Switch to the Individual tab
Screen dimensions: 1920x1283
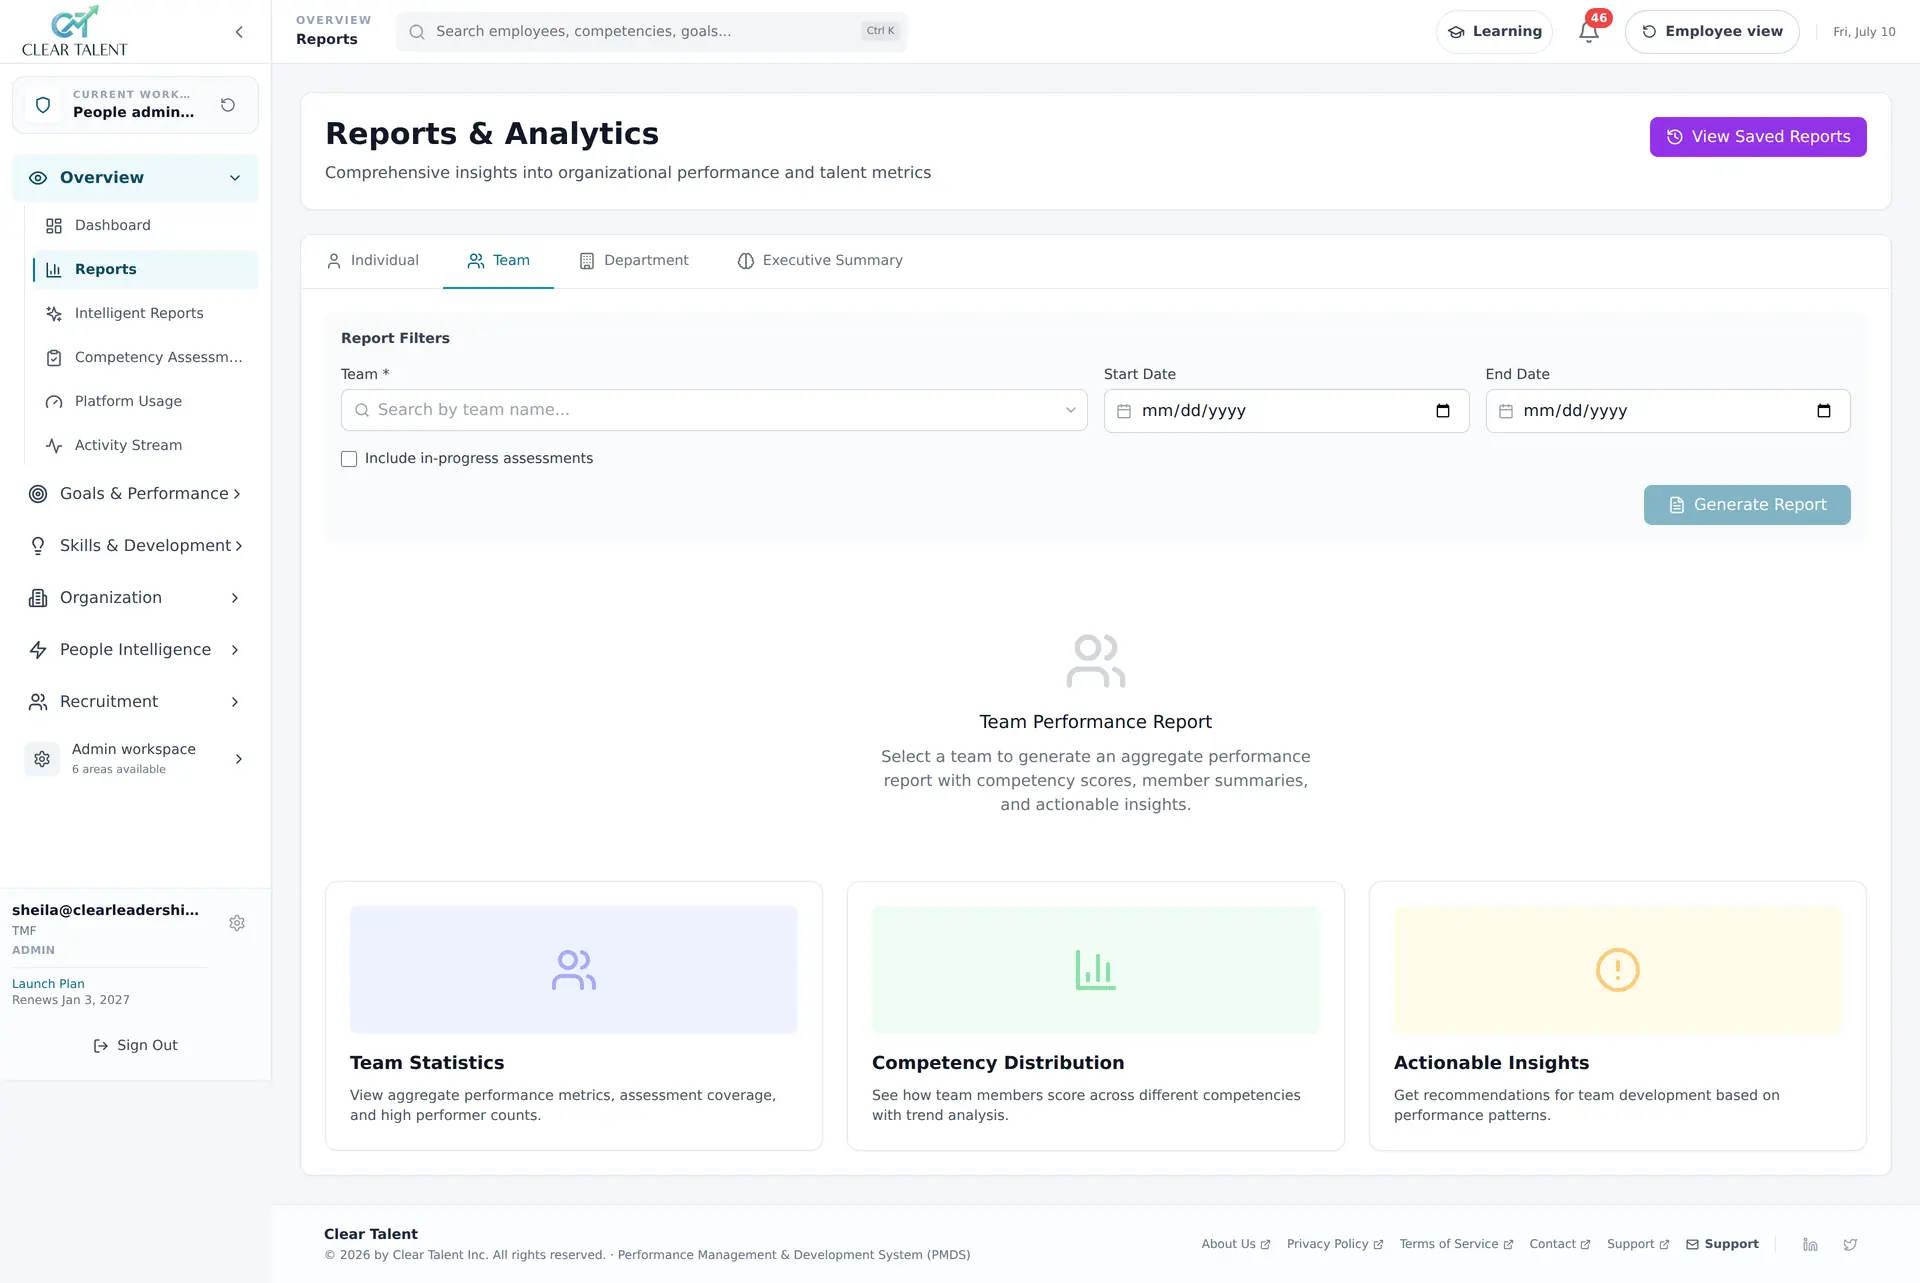(373, 261)
